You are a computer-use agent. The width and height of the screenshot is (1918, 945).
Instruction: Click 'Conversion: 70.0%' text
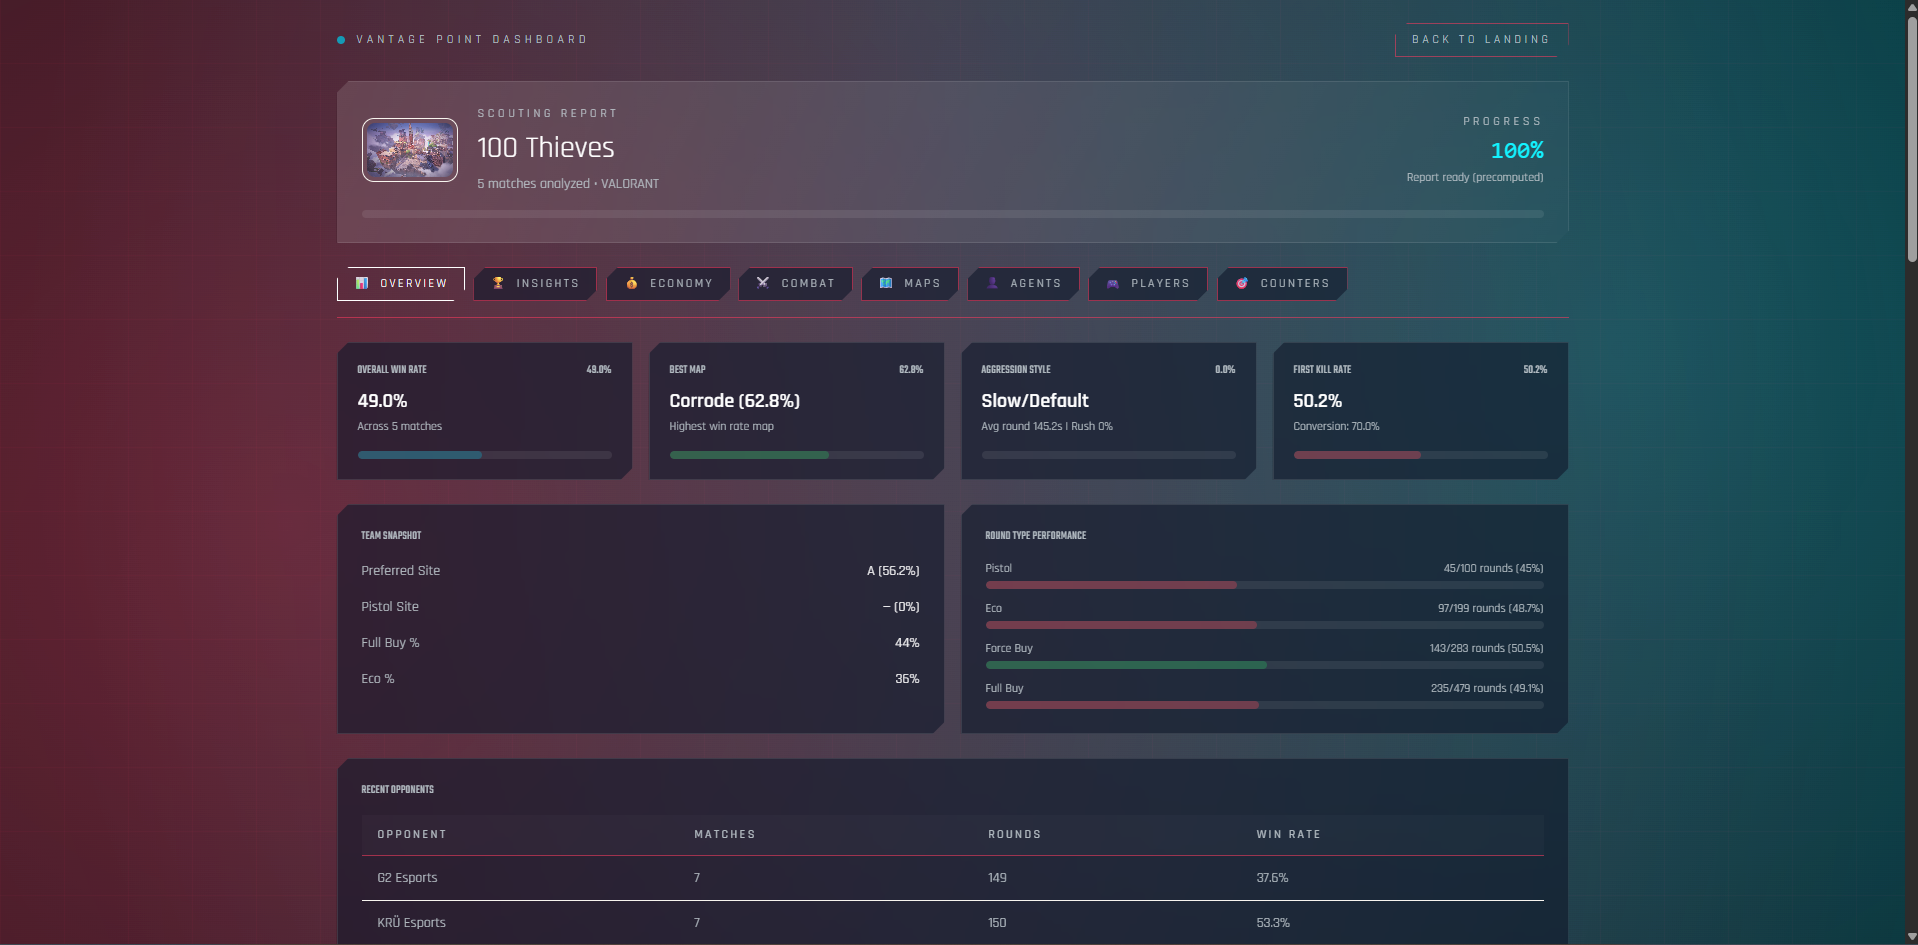[x=1336, y=426]
